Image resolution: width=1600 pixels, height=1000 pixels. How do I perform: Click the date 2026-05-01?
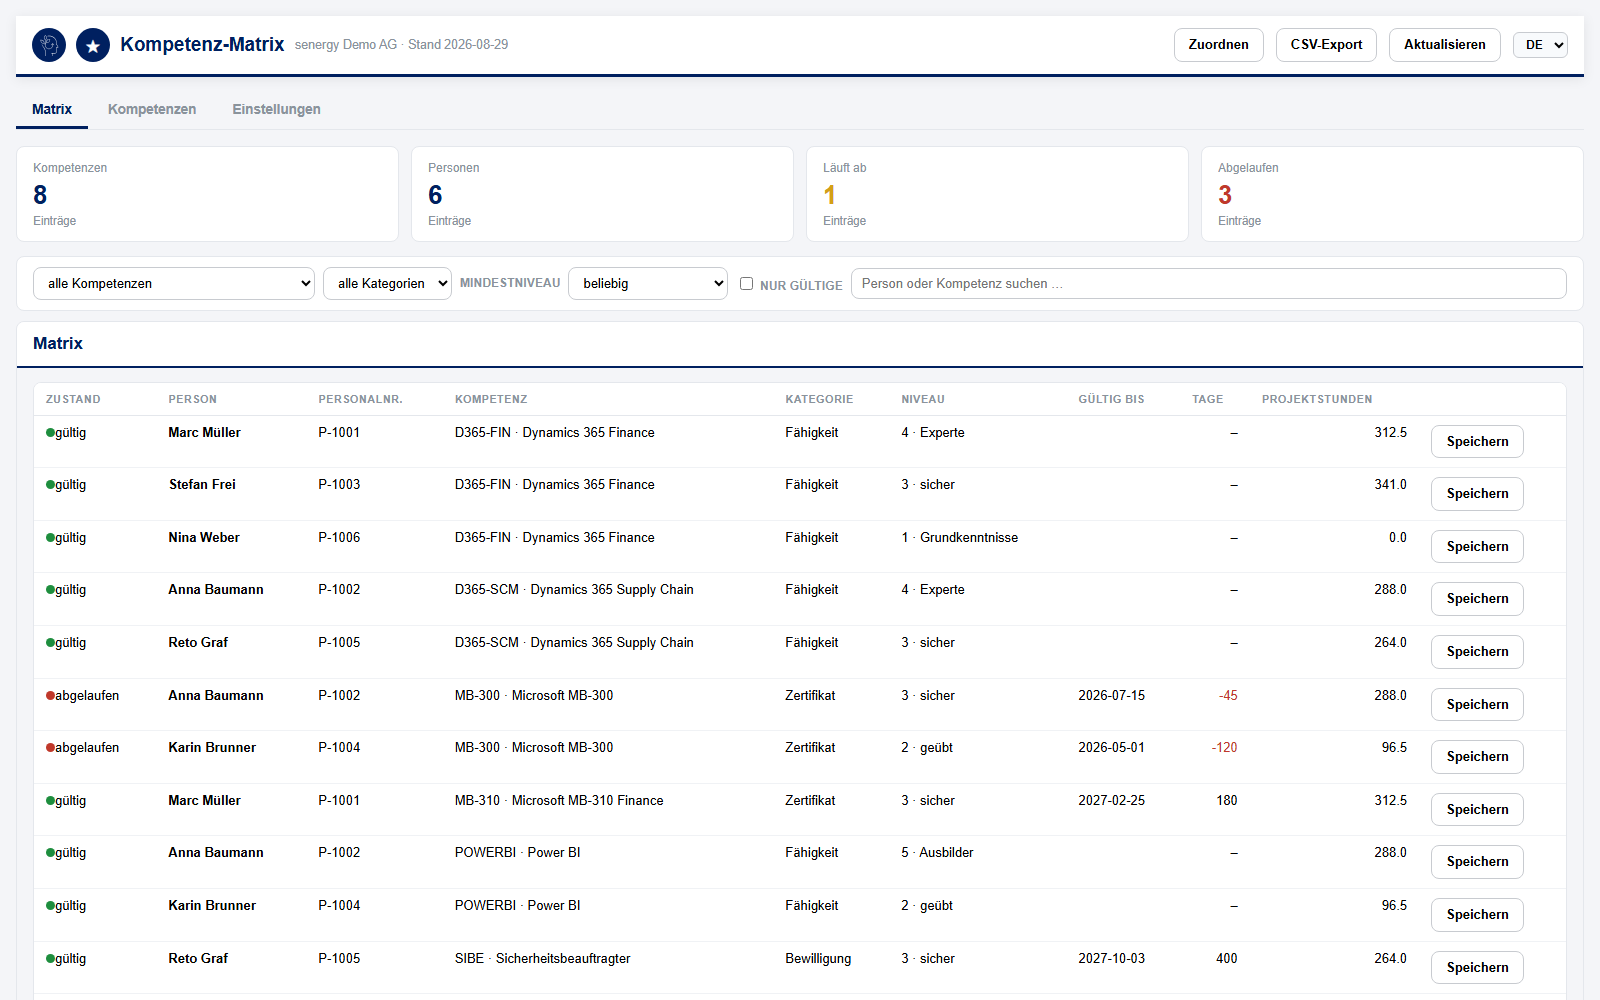[x=1111, y=748]
